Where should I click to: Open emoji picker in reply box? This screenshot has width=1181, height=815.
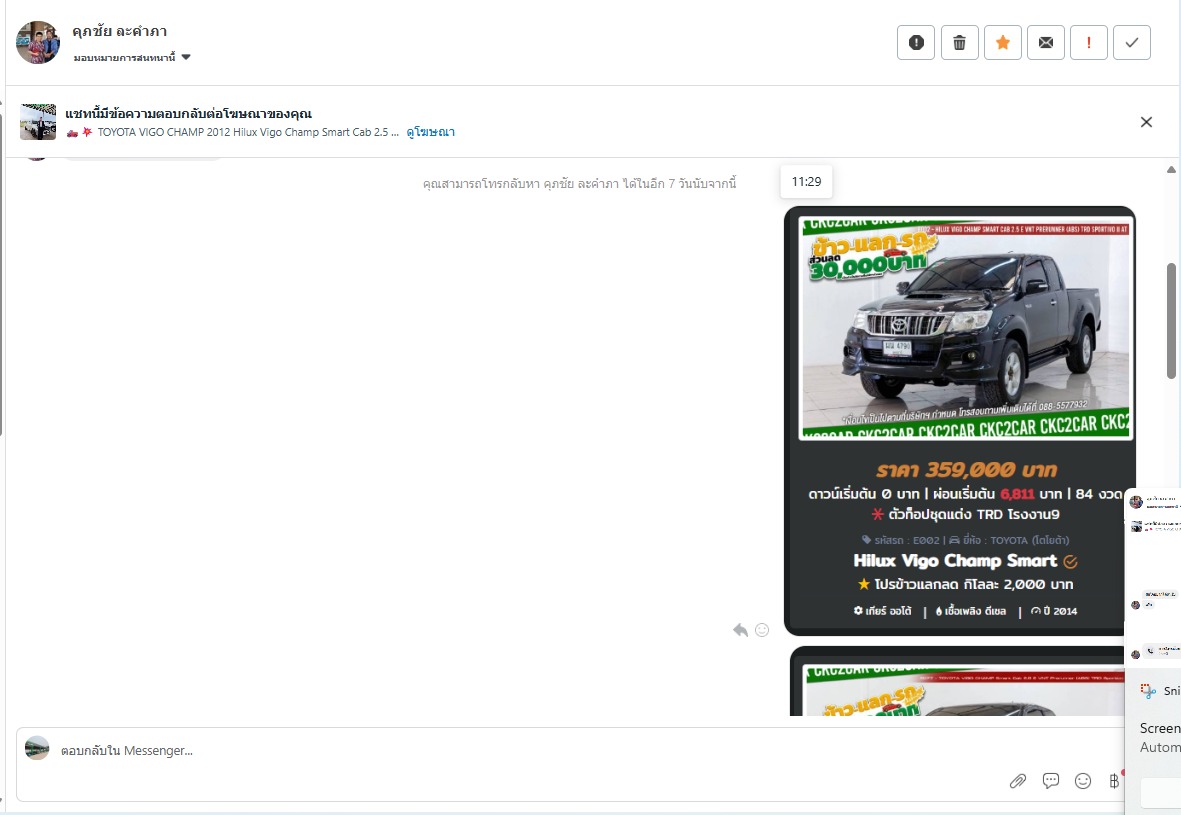click(1083, 781)
